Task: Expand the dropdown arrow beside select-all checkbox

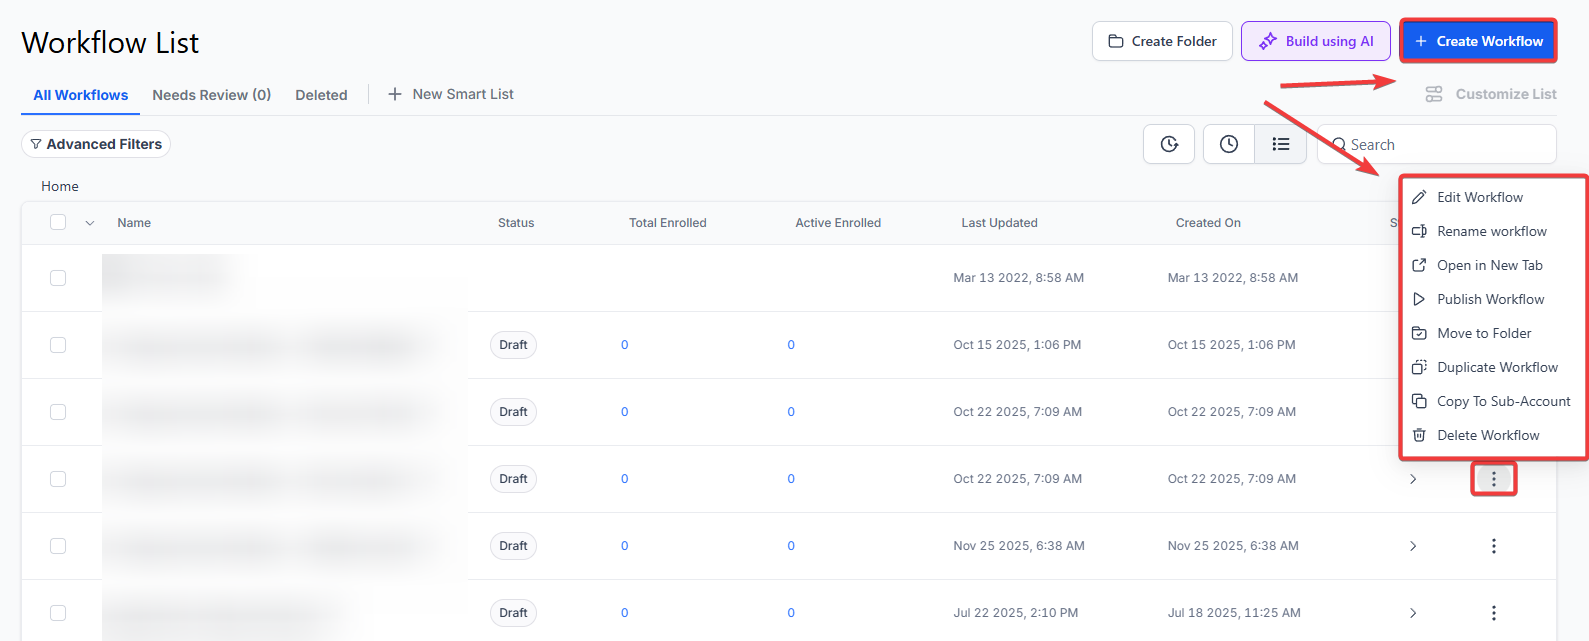Action: coord(90,223)
